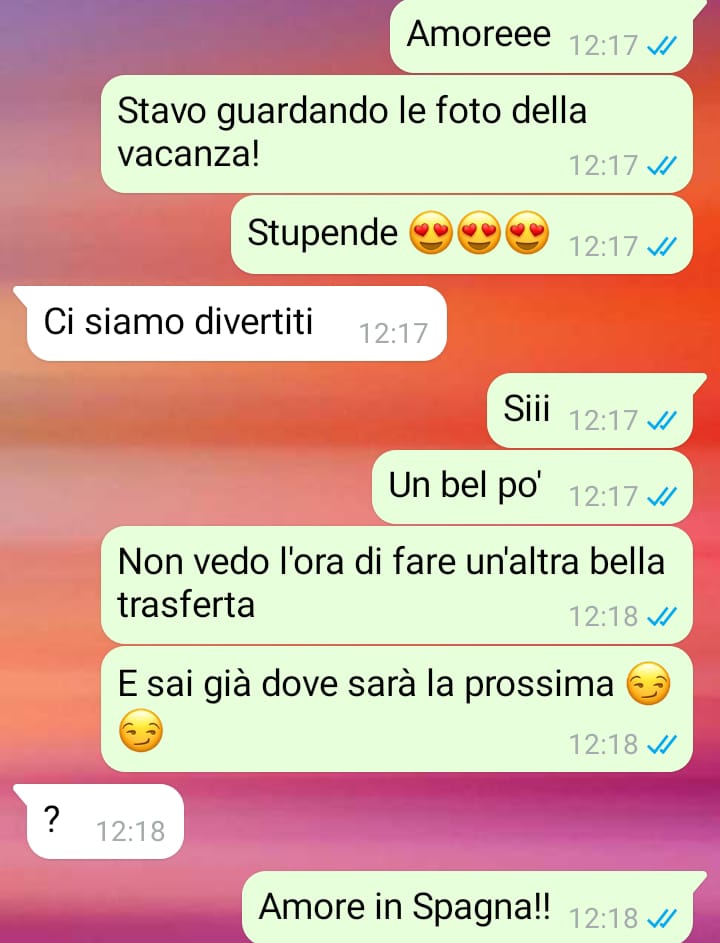The height and width of the screenshot is (943, 720).
Task: Tap the double check on "Un bel po'" message
Action: (x=662, y=496)
